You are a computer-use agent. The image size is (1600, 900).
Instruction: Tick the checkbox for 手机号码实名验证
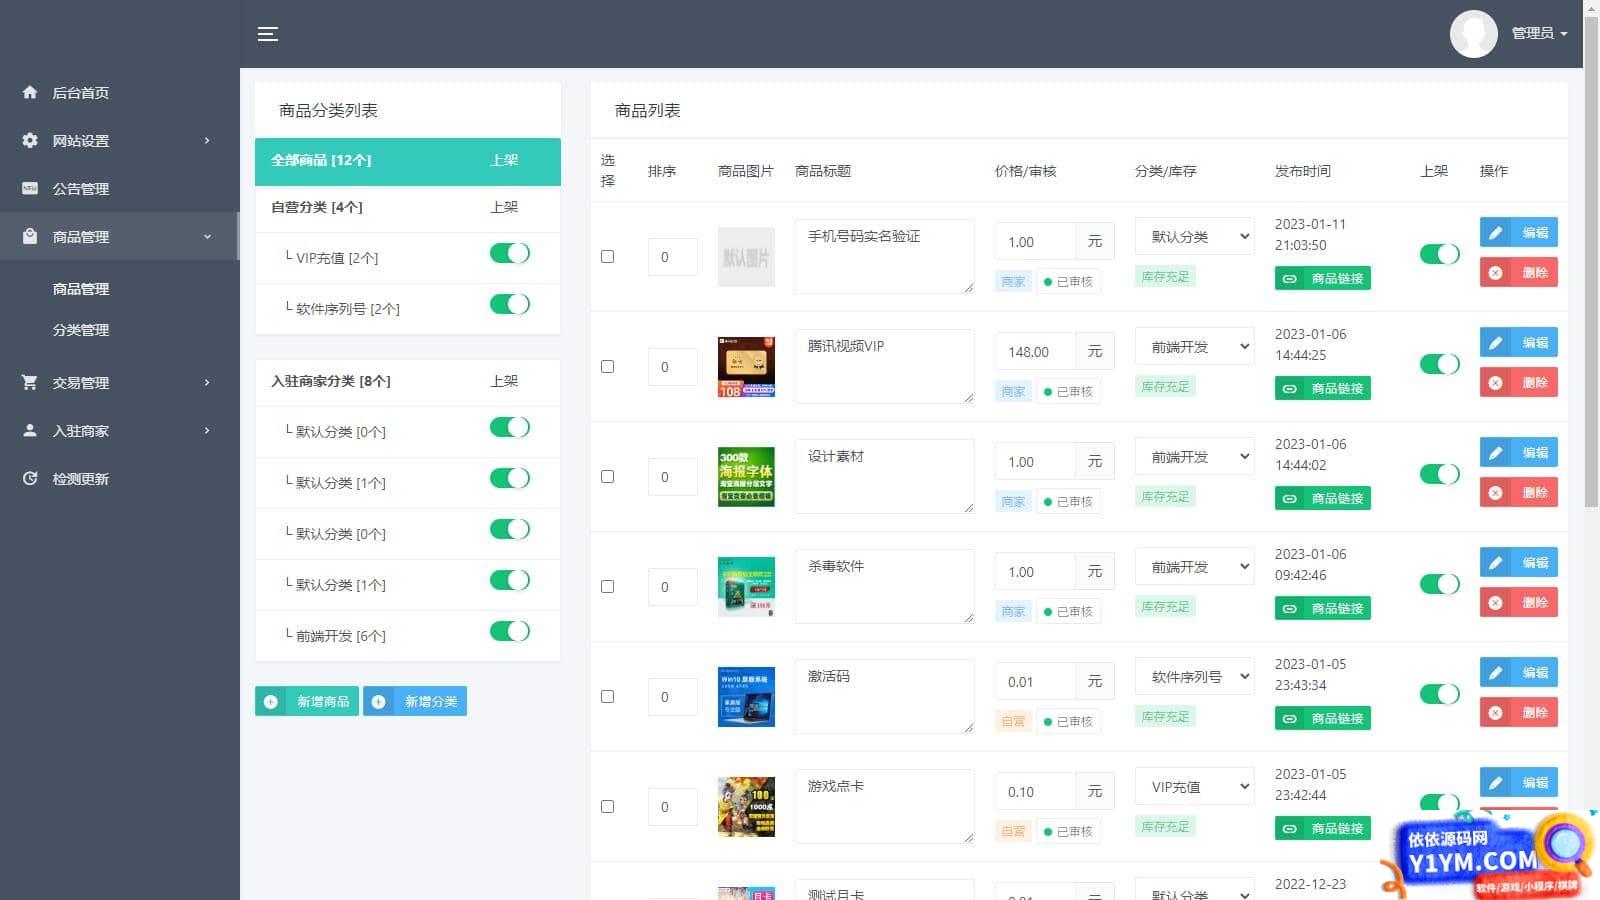(x=607, y=256)
